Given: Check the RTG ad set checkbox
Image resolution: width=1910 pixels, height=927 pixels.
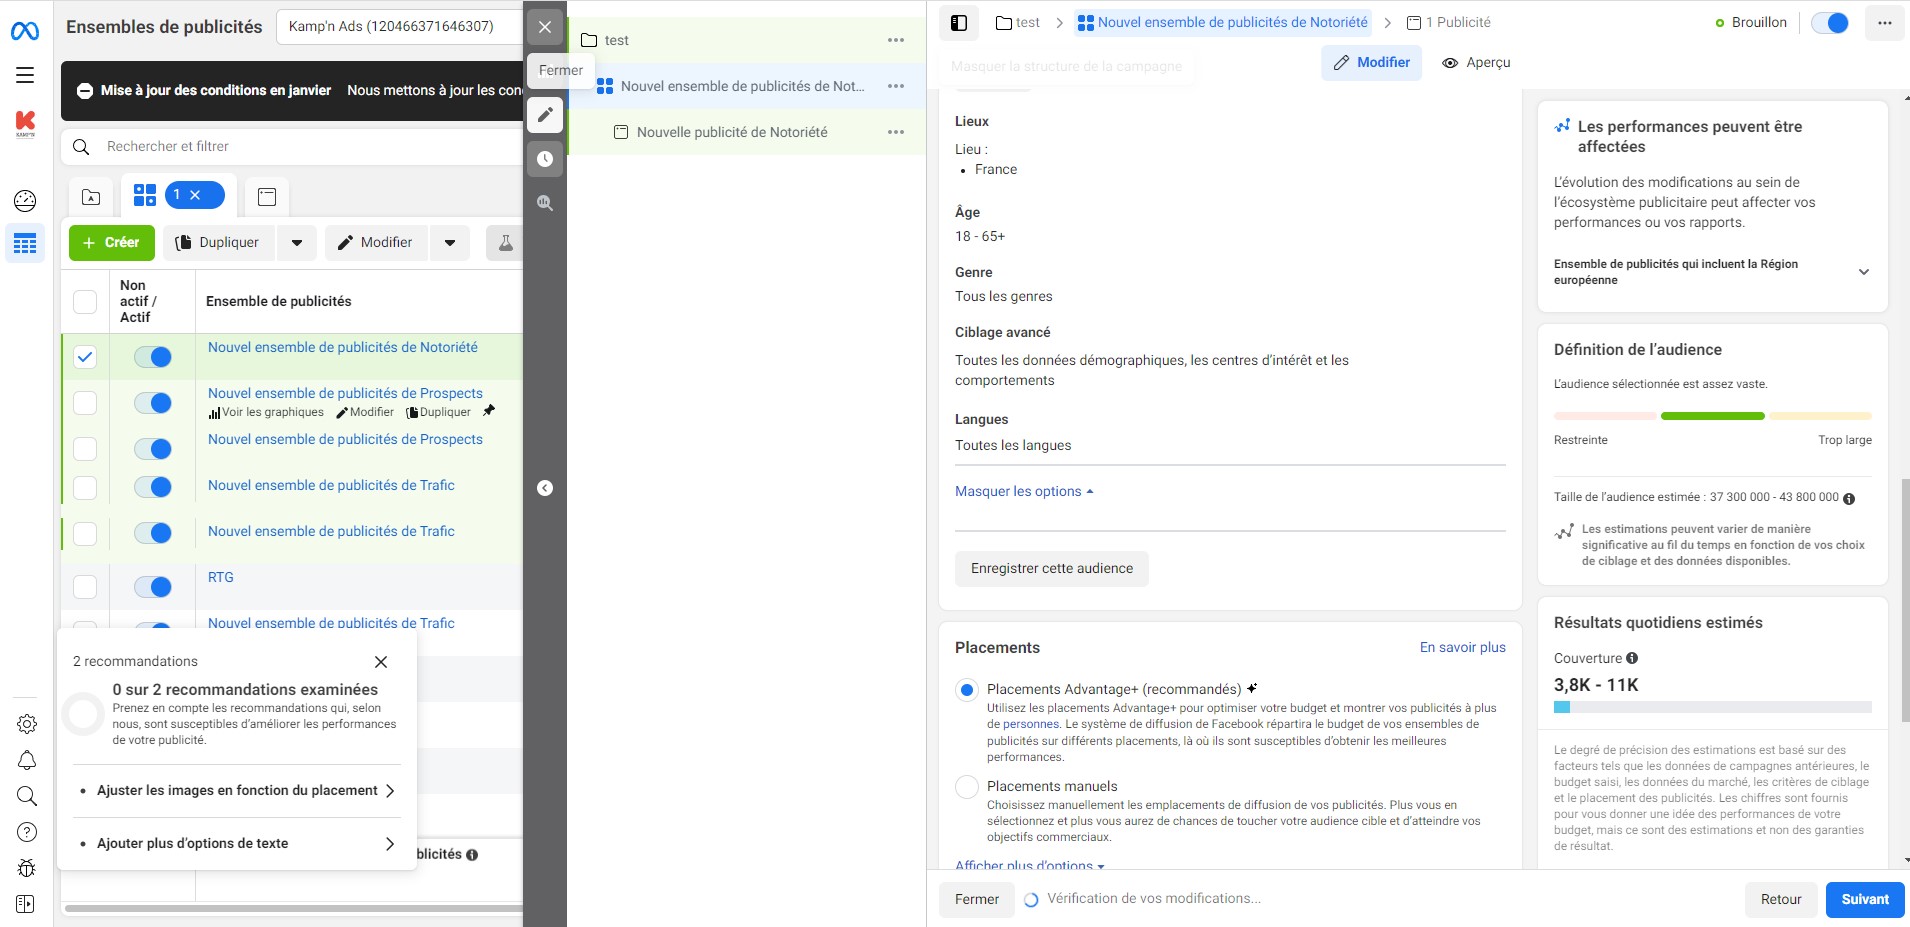Looking at the screenshot, I should coord(85,587).
